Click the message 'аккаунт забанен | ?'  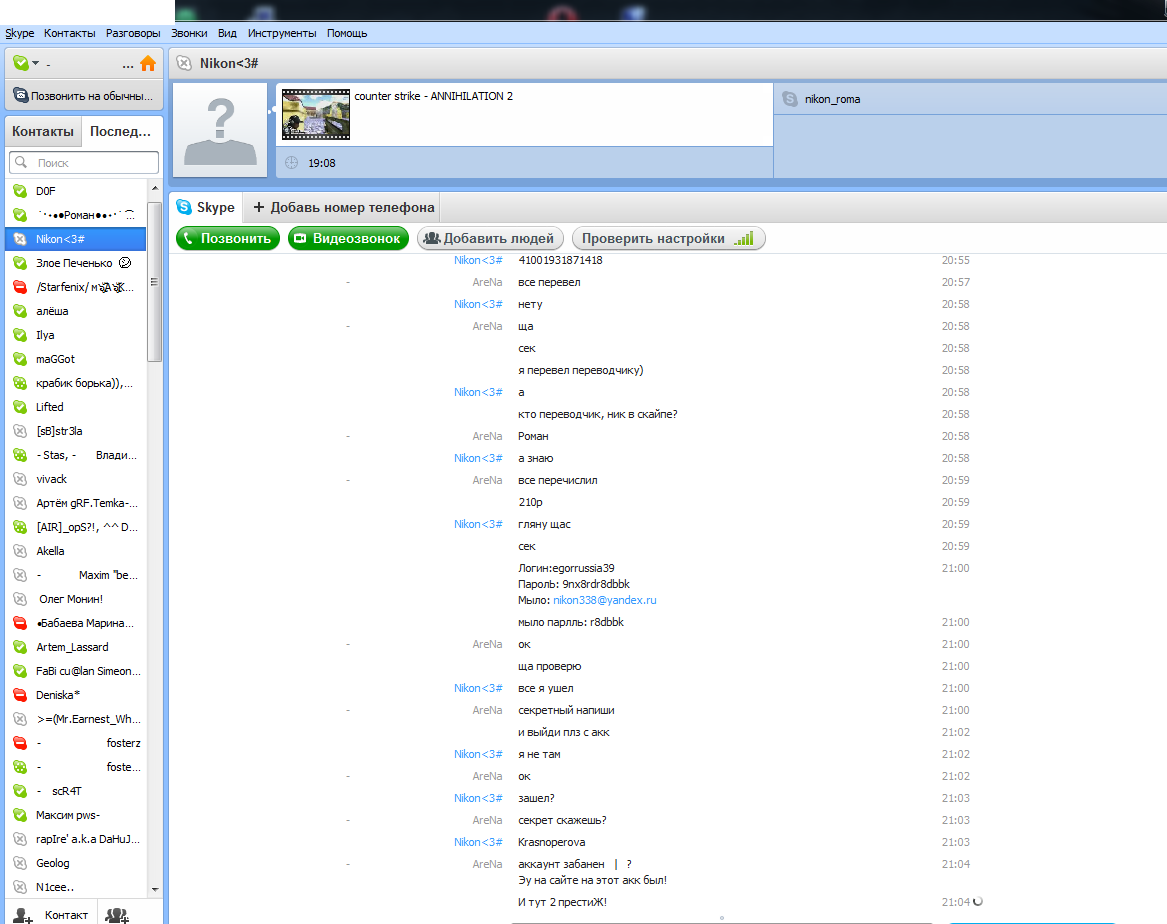(575, 864)
